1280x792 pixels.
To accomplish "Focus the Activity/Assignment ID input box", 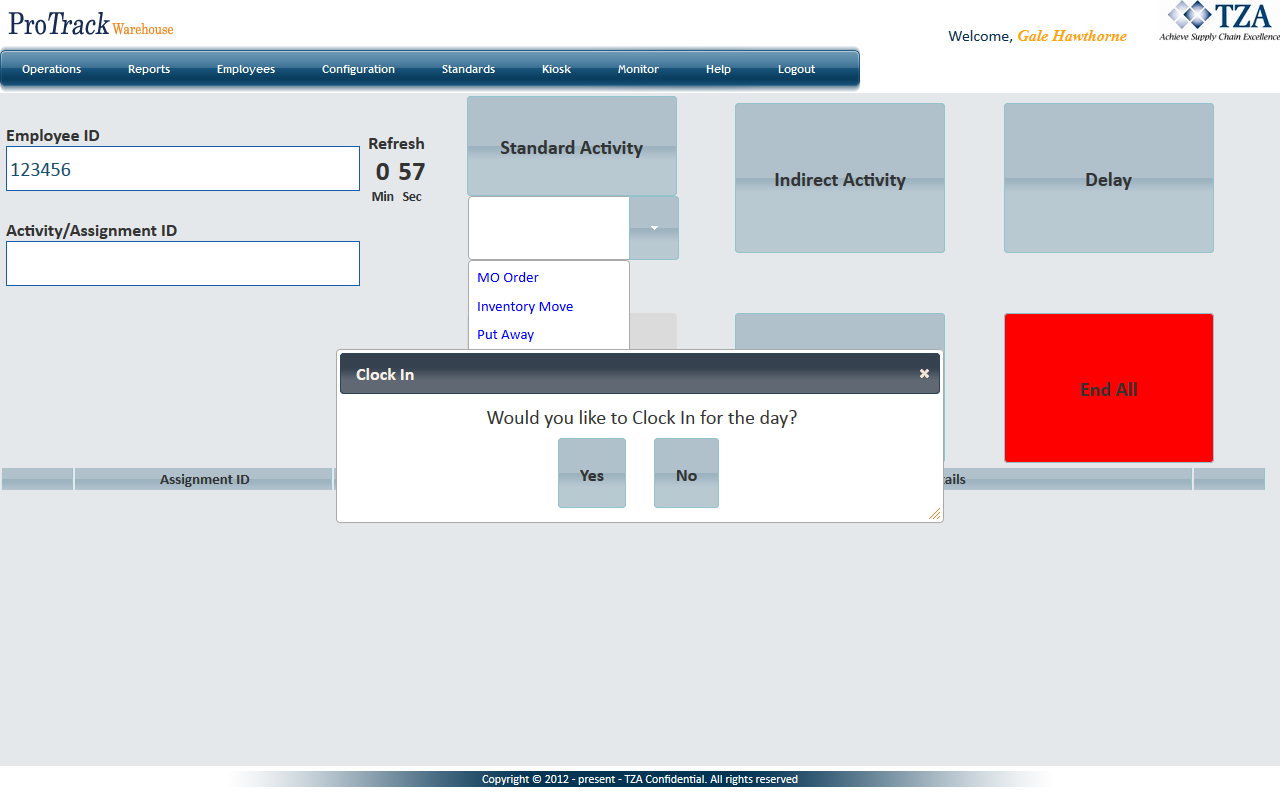I will pyautogui.click(x=183, y=263).
